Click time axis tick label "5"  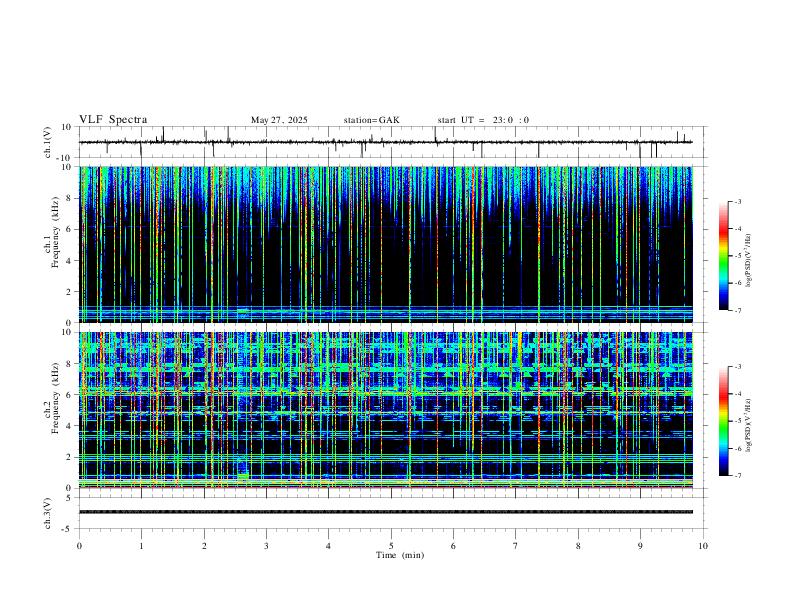tap(391, 546)
